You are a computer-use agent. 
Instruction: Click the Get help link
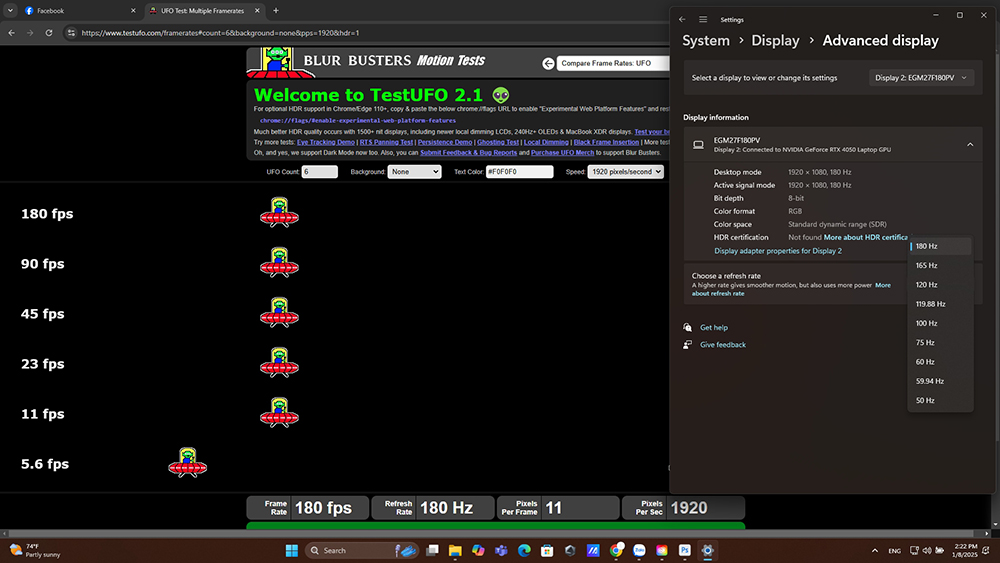714,328
